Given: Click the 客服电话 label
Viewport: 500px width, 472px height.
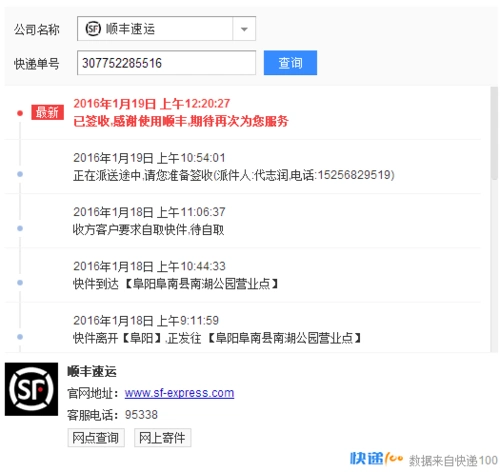Looking at the screenshot, I should coord(93,415).
